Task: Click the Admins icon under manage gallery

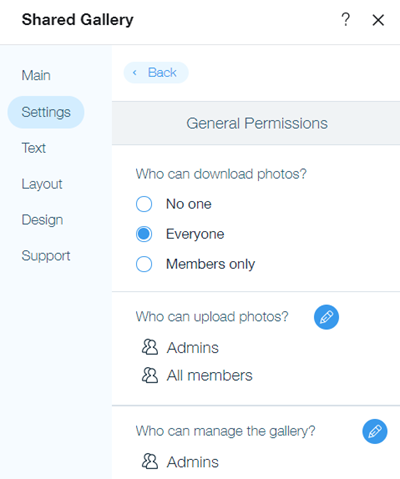Action: click(x=150, y=461)
